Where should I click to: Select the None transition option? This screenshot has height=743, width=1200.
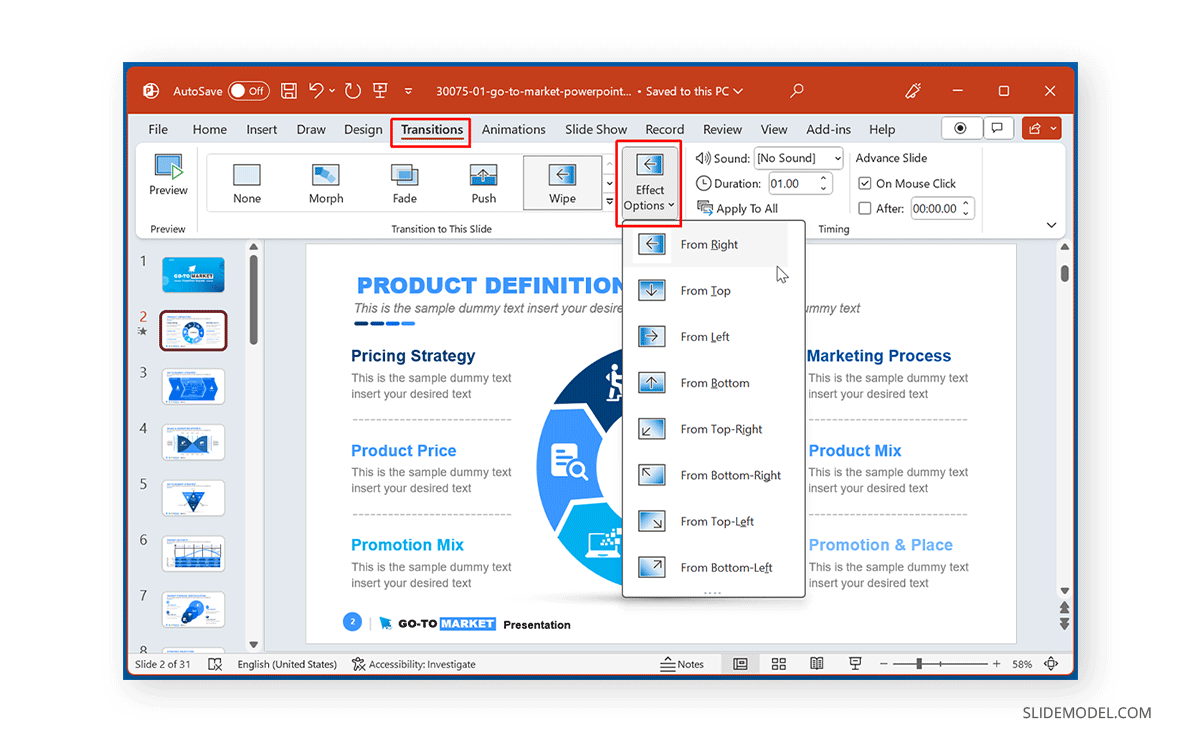tap(246, 182)
